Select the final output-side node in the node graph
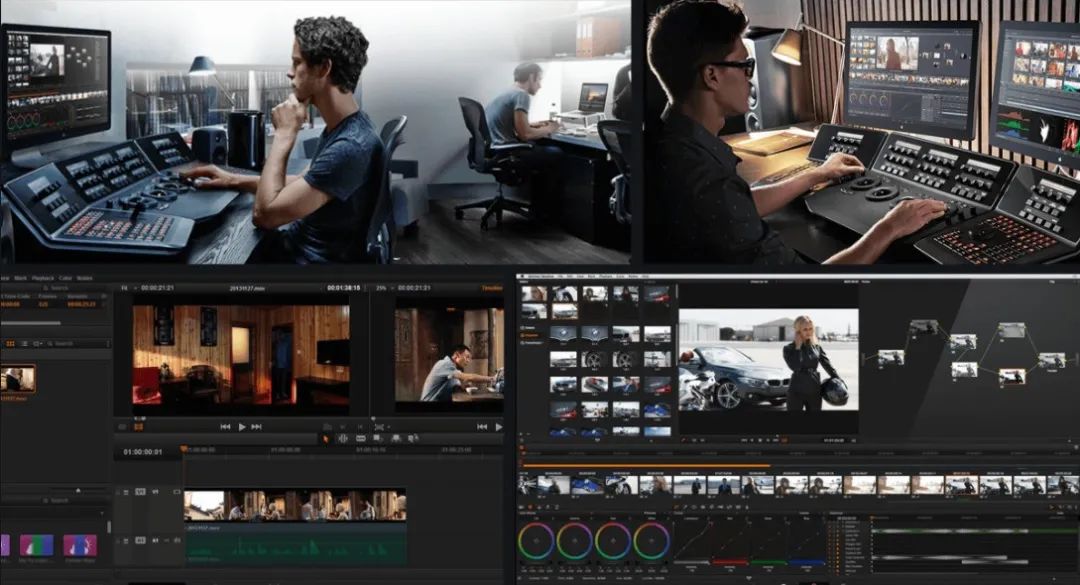Viewport: 1080px width, 585px height. tap(1052, 360)
